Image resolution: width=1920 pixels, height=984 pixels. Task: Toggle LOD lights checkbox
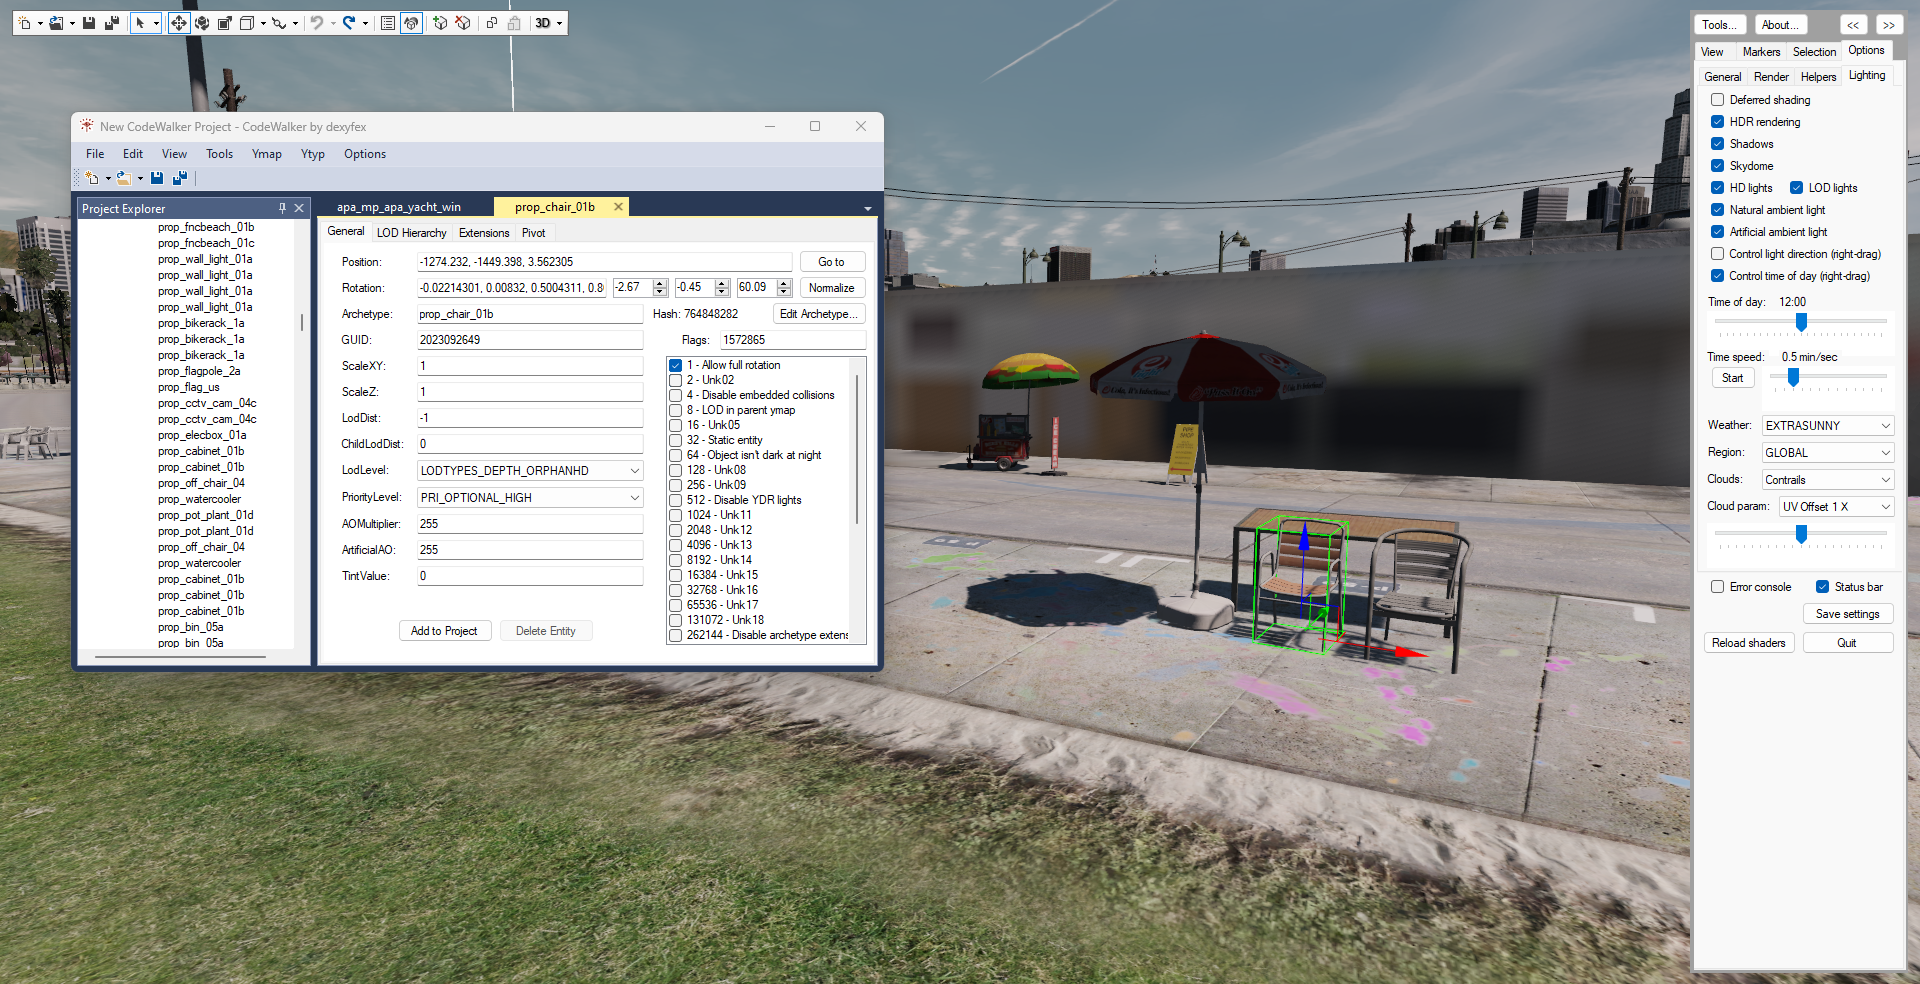(x=1796, y=188)
